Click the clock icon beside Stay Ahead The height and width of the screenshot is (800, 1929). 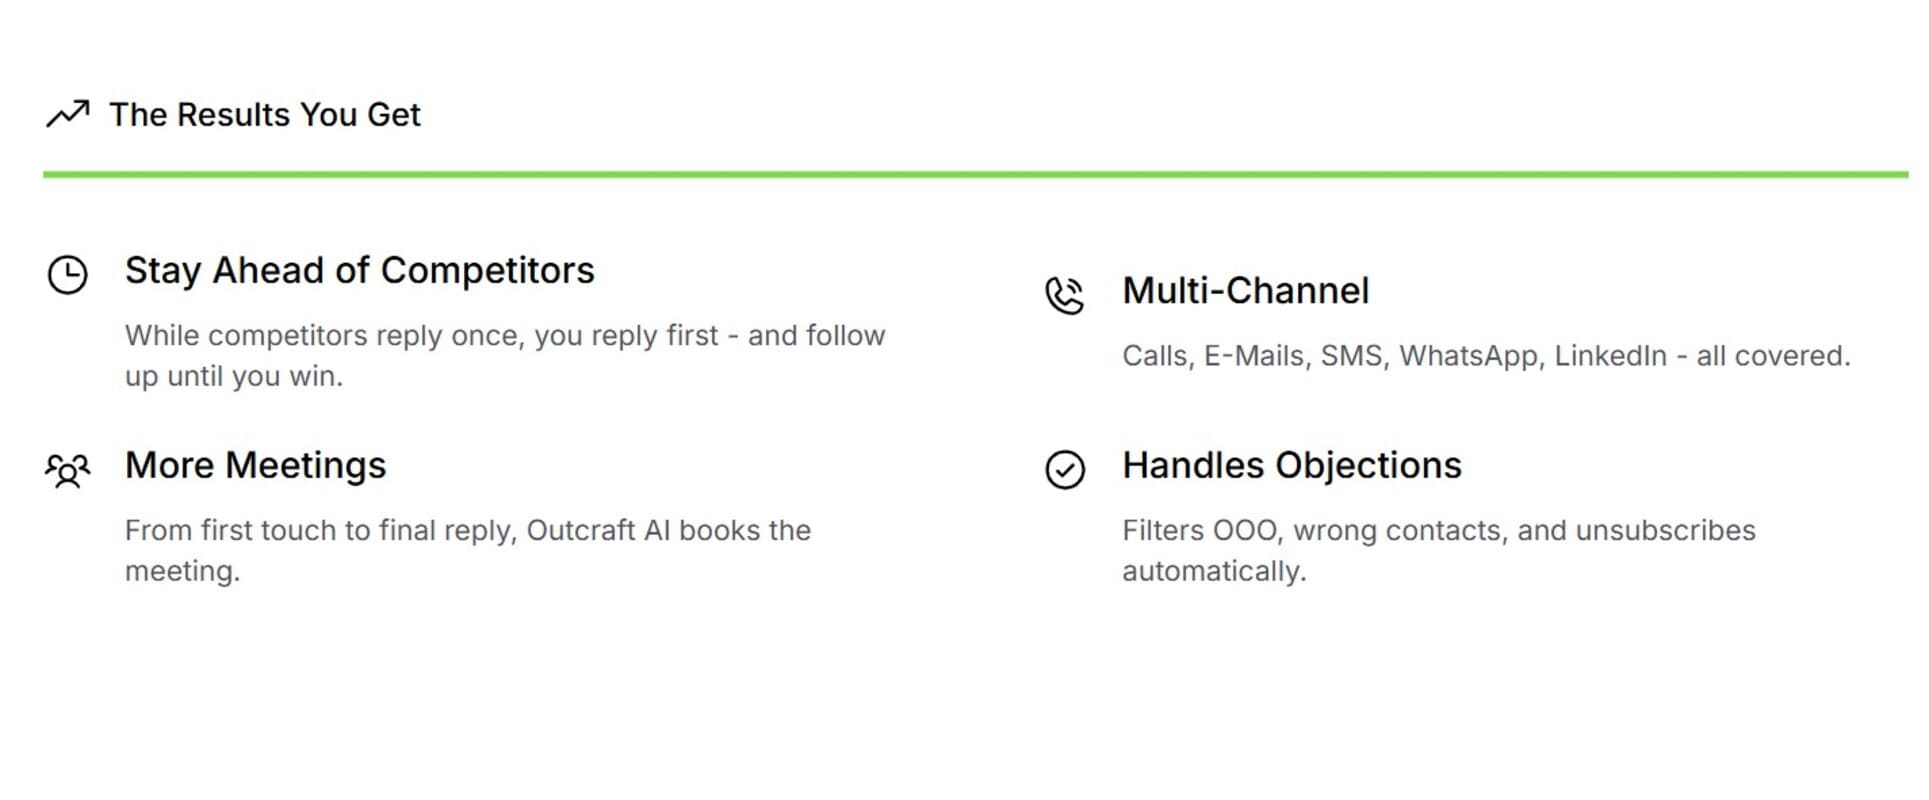(68, 275)
